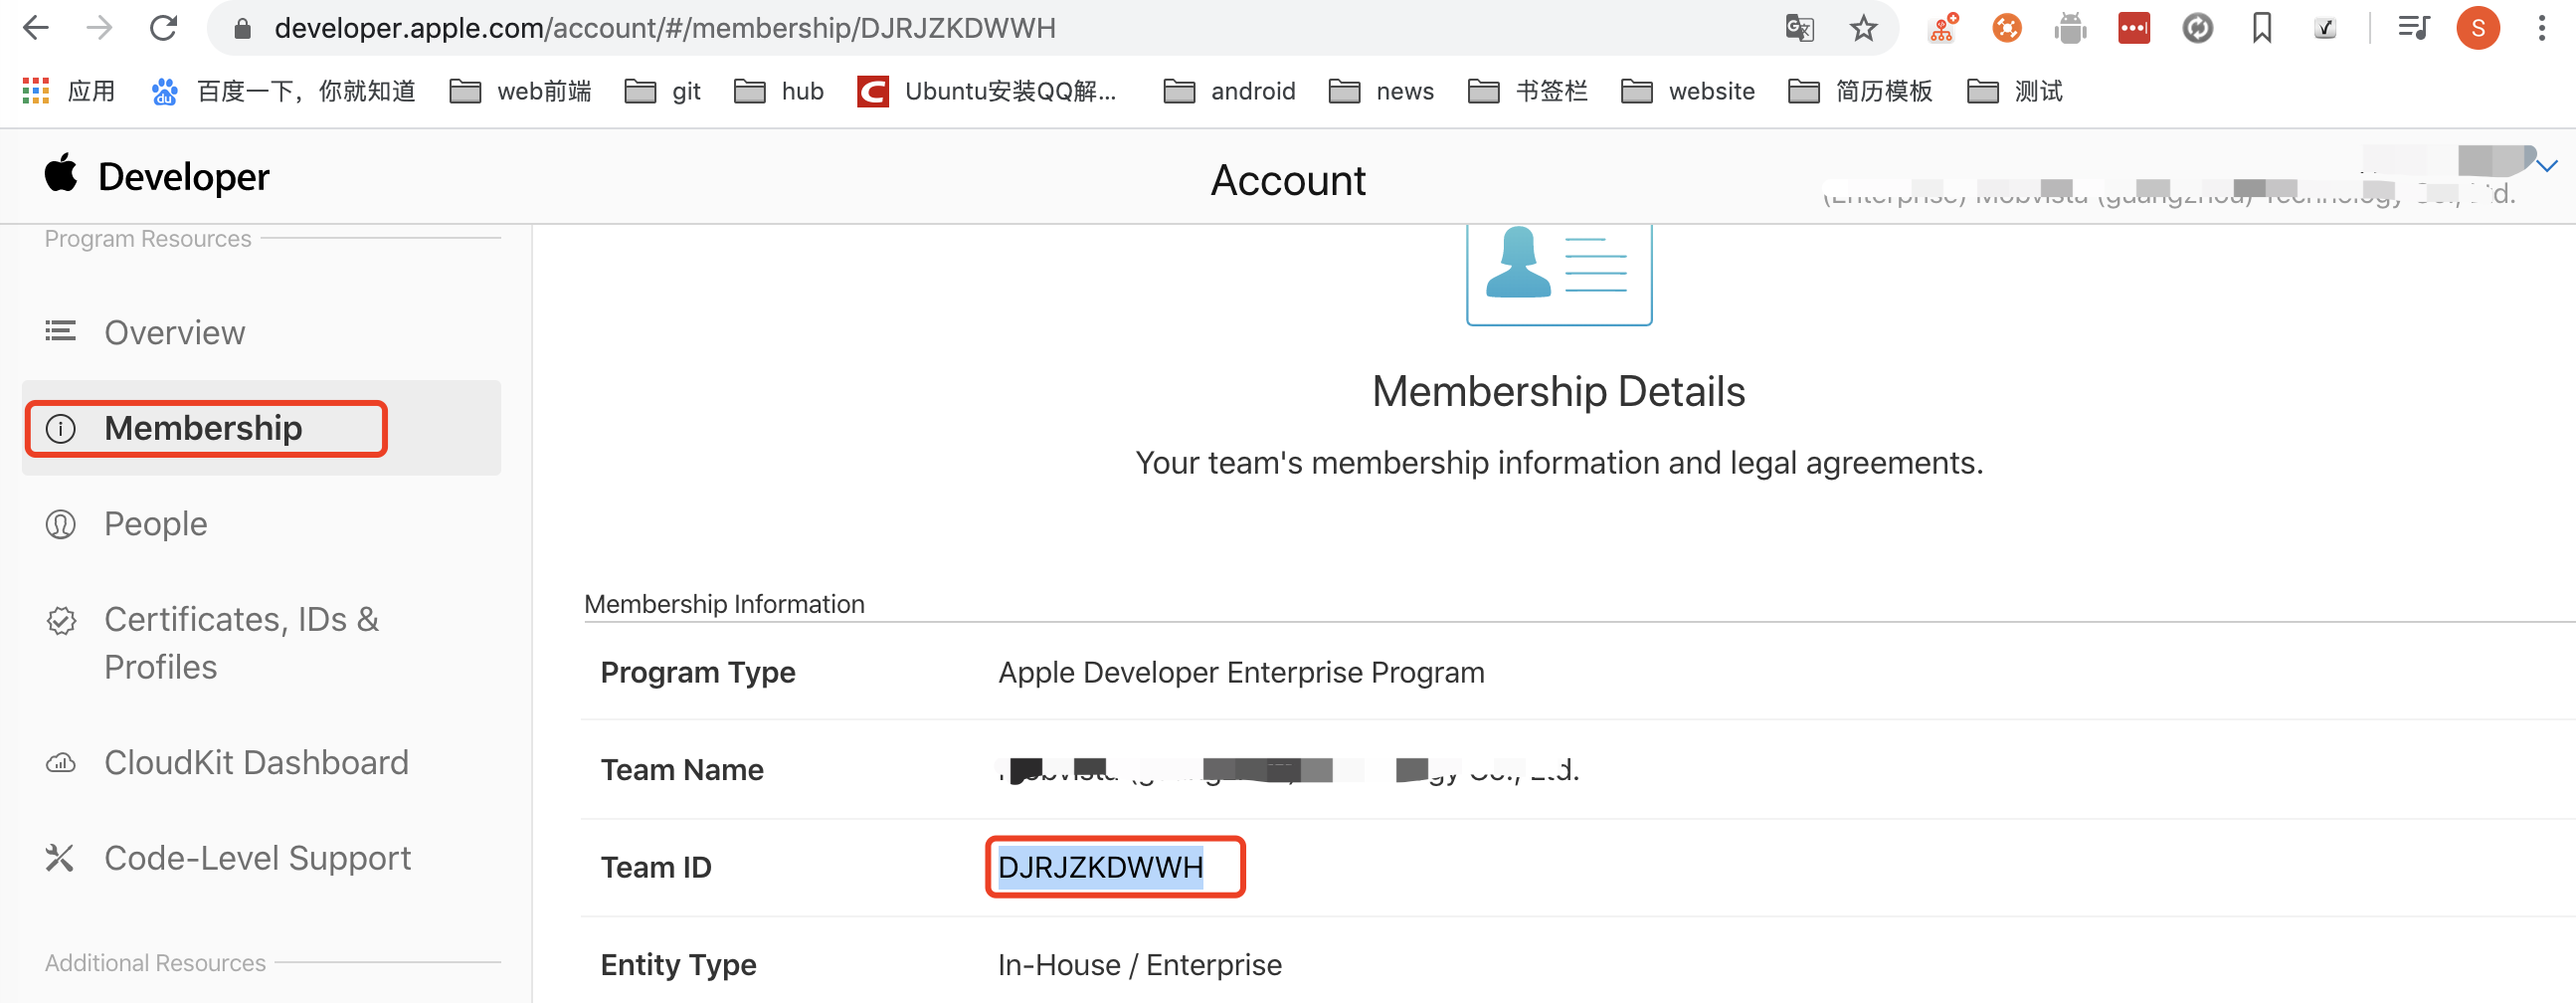
Task: Open the git bookmark link
Action: pos(663,91)
